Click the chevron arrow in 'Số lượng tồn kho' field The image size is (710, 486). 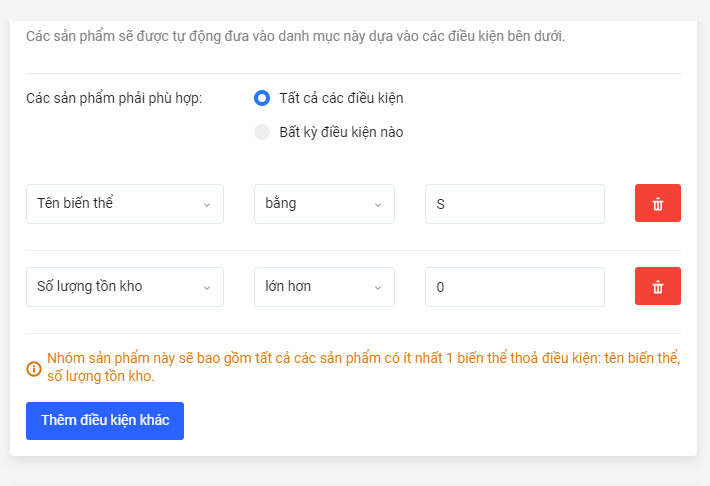coord(207,287)
